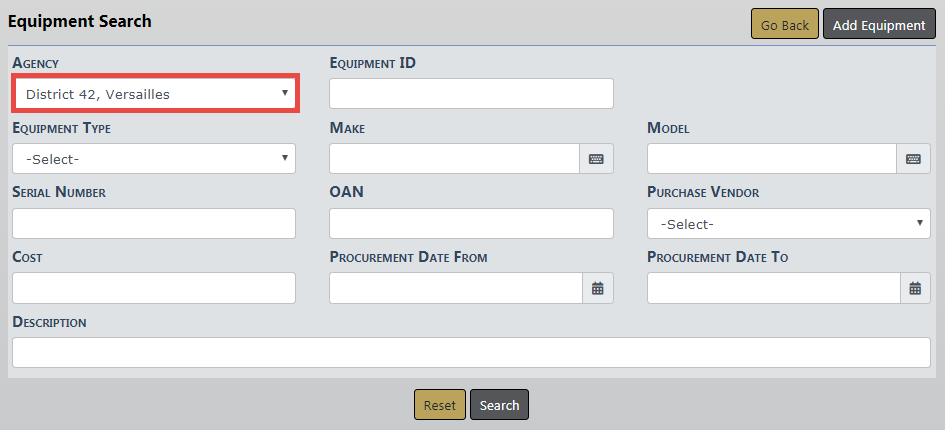Reset the search form
This screenshot has height=430, width=945.
pos(439,405)
